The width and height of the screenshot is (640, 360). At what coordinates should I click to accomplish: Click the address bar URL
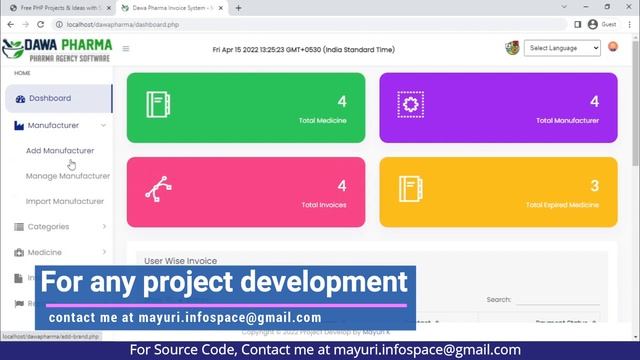123,24
